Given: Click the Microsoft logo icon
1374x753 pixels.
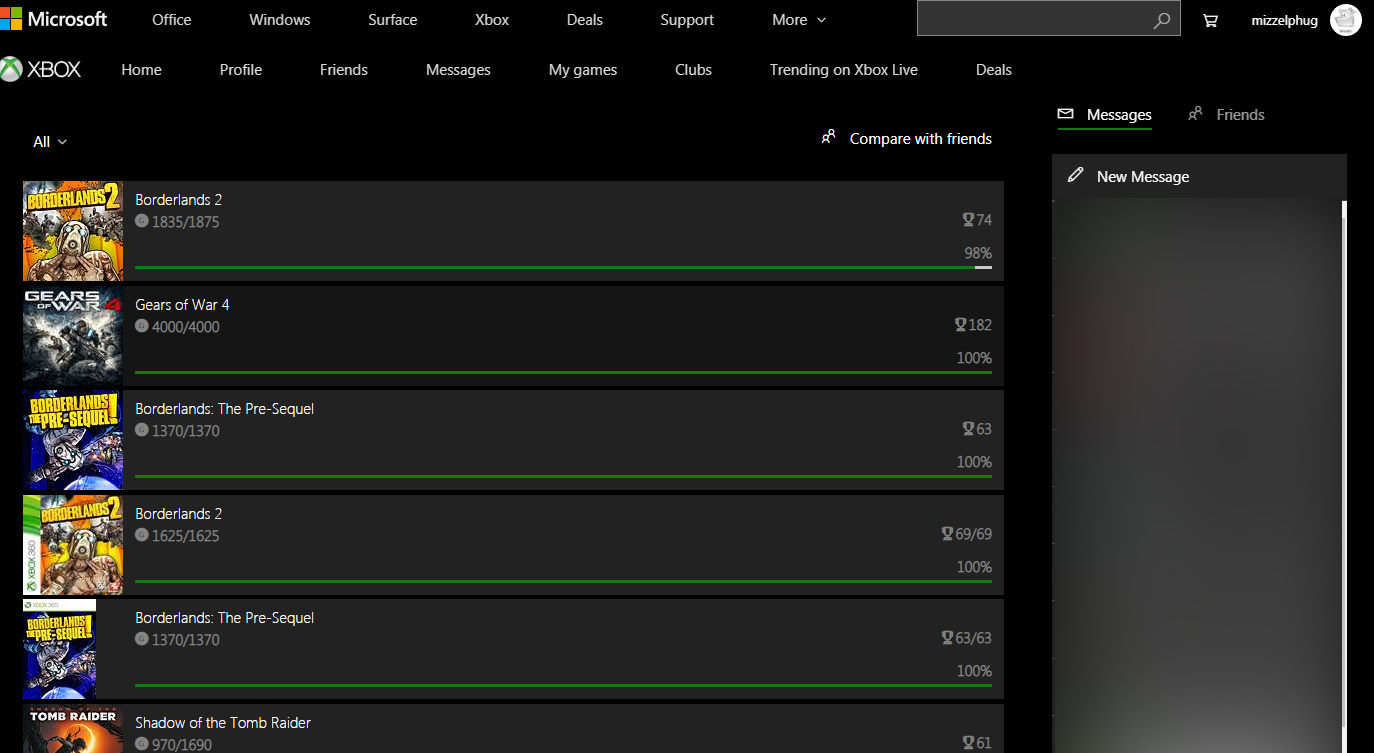Looking at the screenshot, I should [12, 19].
